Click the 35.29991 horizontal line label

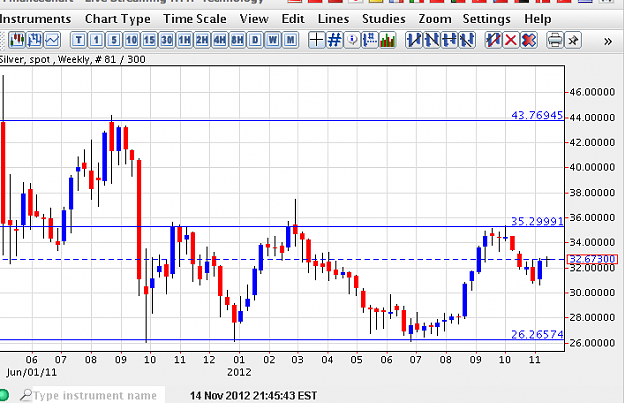(x=537, y=221)
